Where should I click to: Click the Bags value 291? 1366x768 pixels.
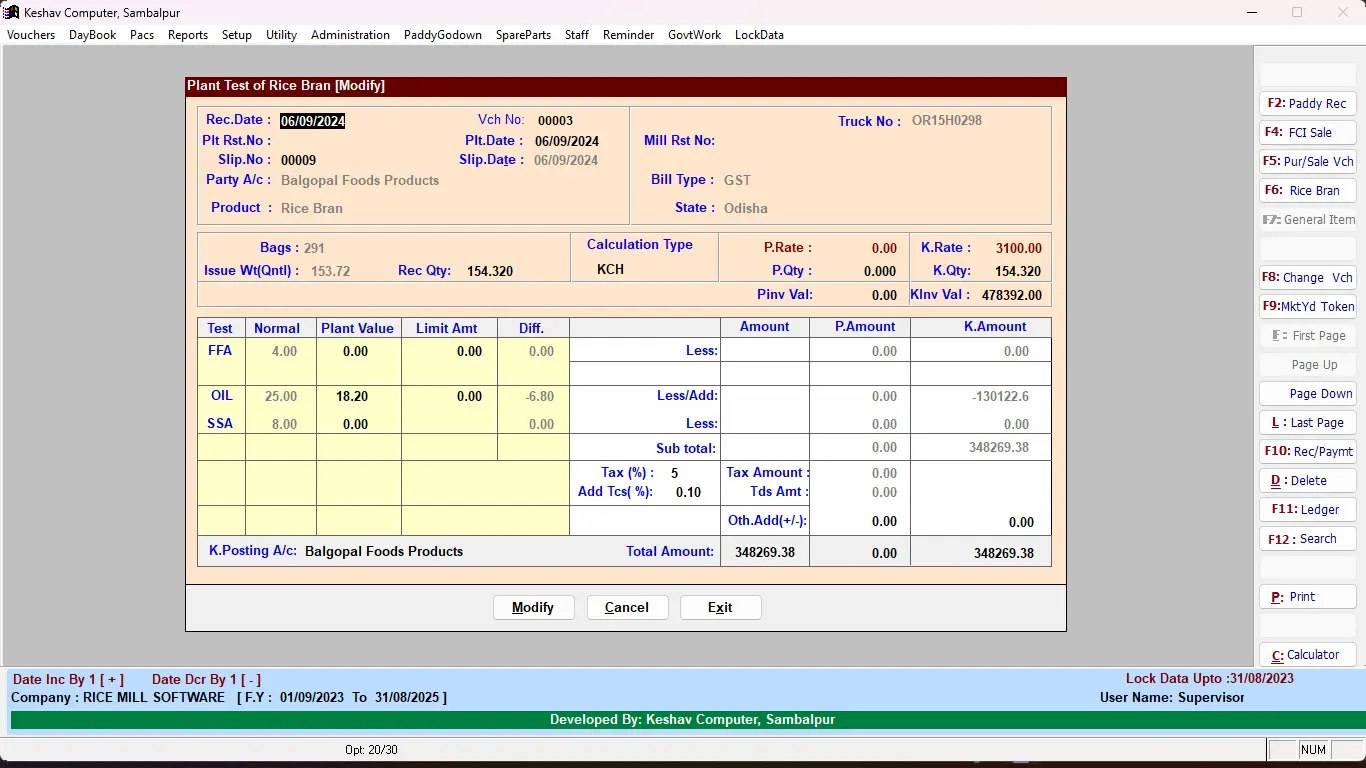coord(314,248)
